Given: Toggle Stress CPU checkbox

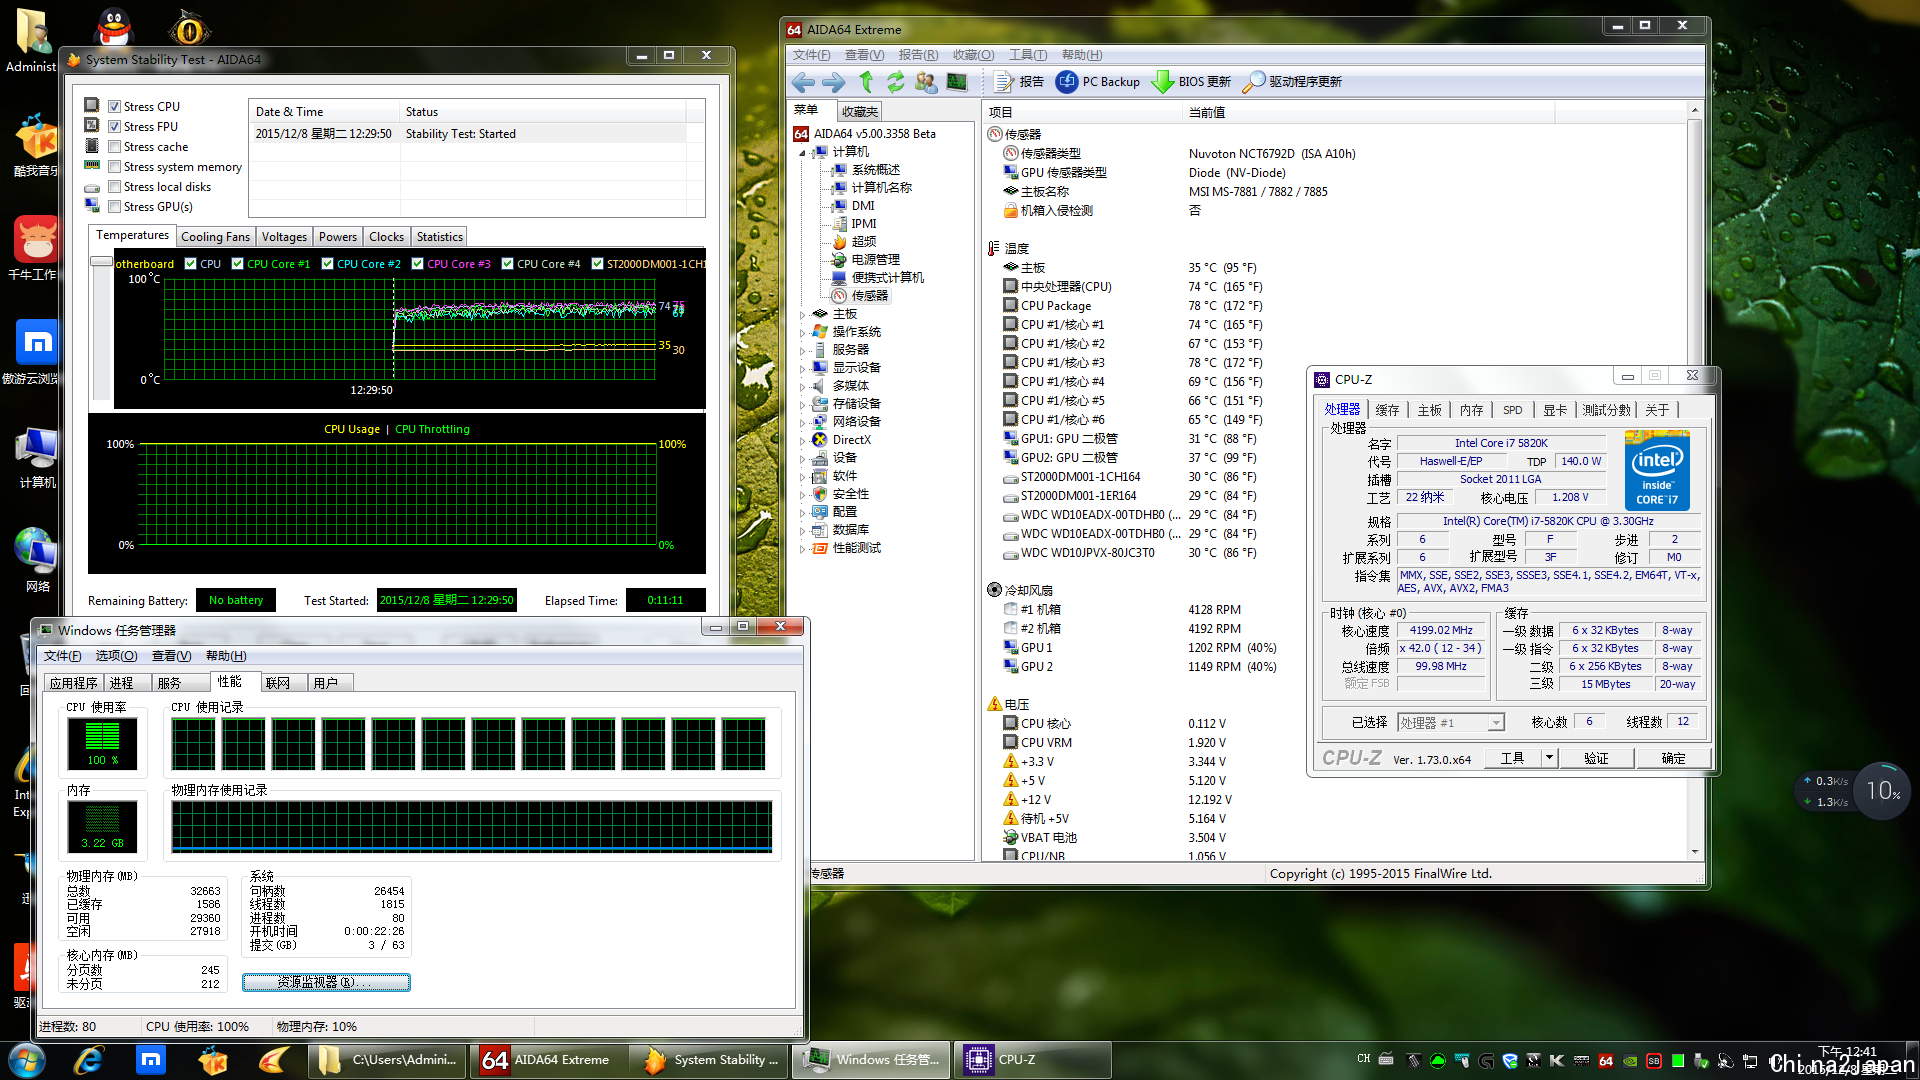Looking at the screenshot, I should 115,107.
